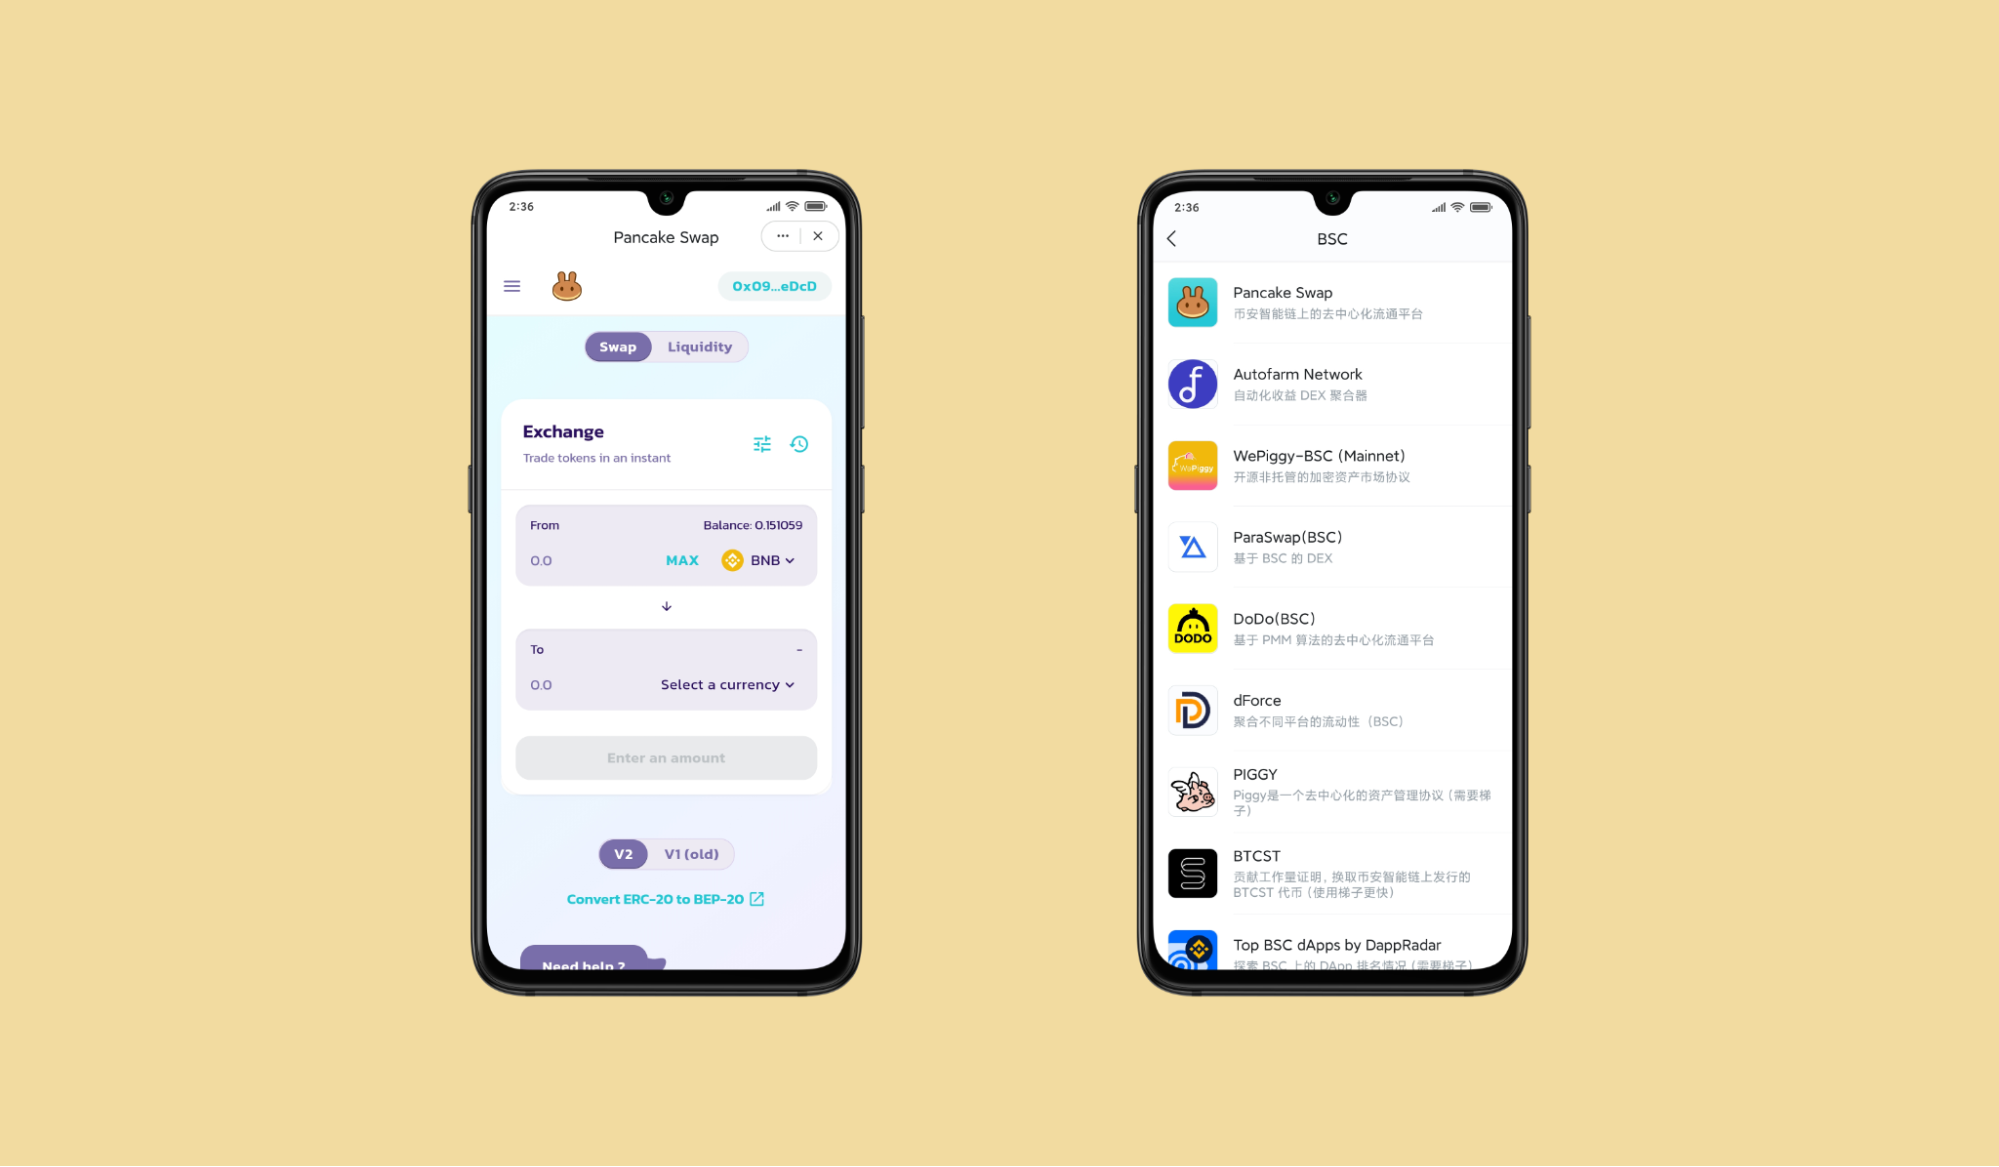
Task: Select V2 version toggle
Action: point(624,853)
